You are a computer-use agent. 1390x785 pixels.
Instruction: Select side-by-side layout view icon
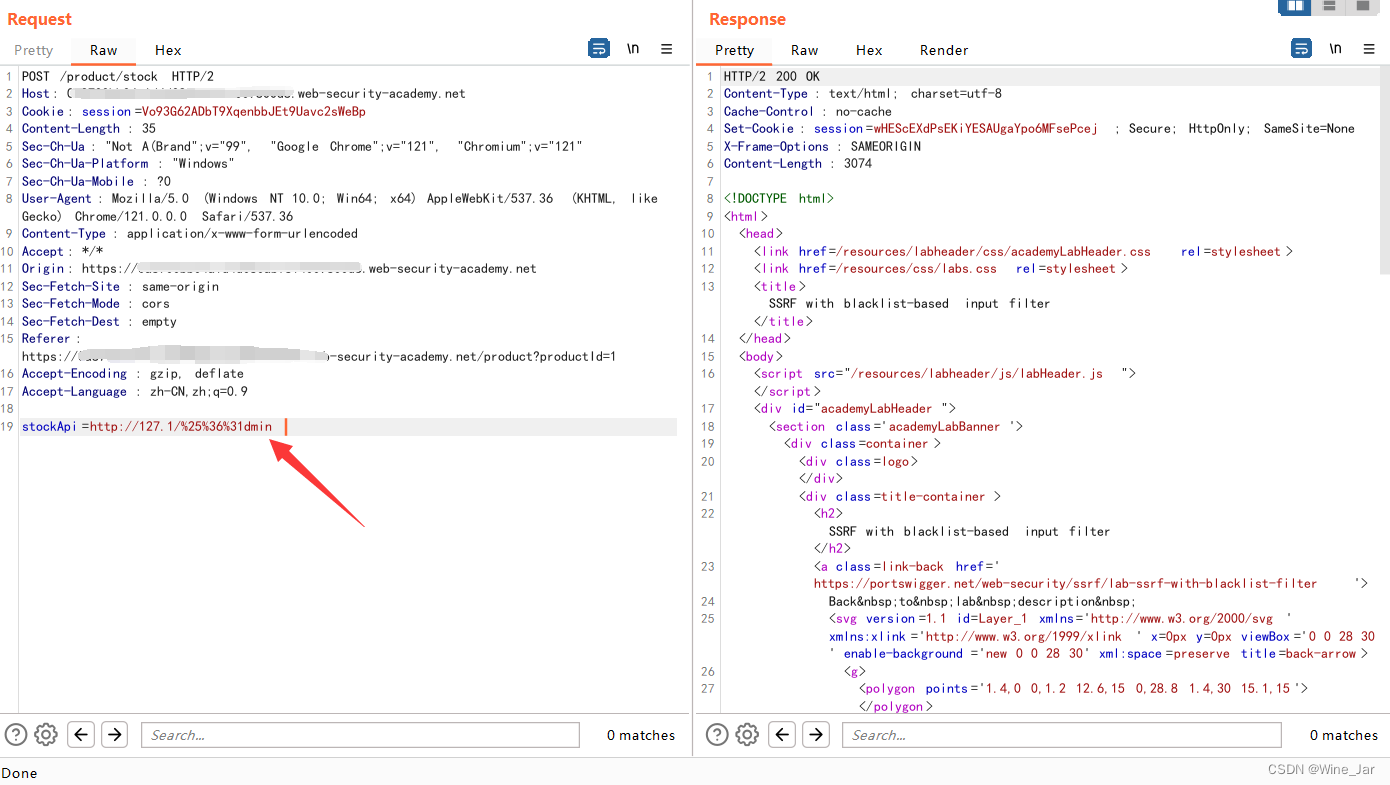click(x=1295, y=7)
